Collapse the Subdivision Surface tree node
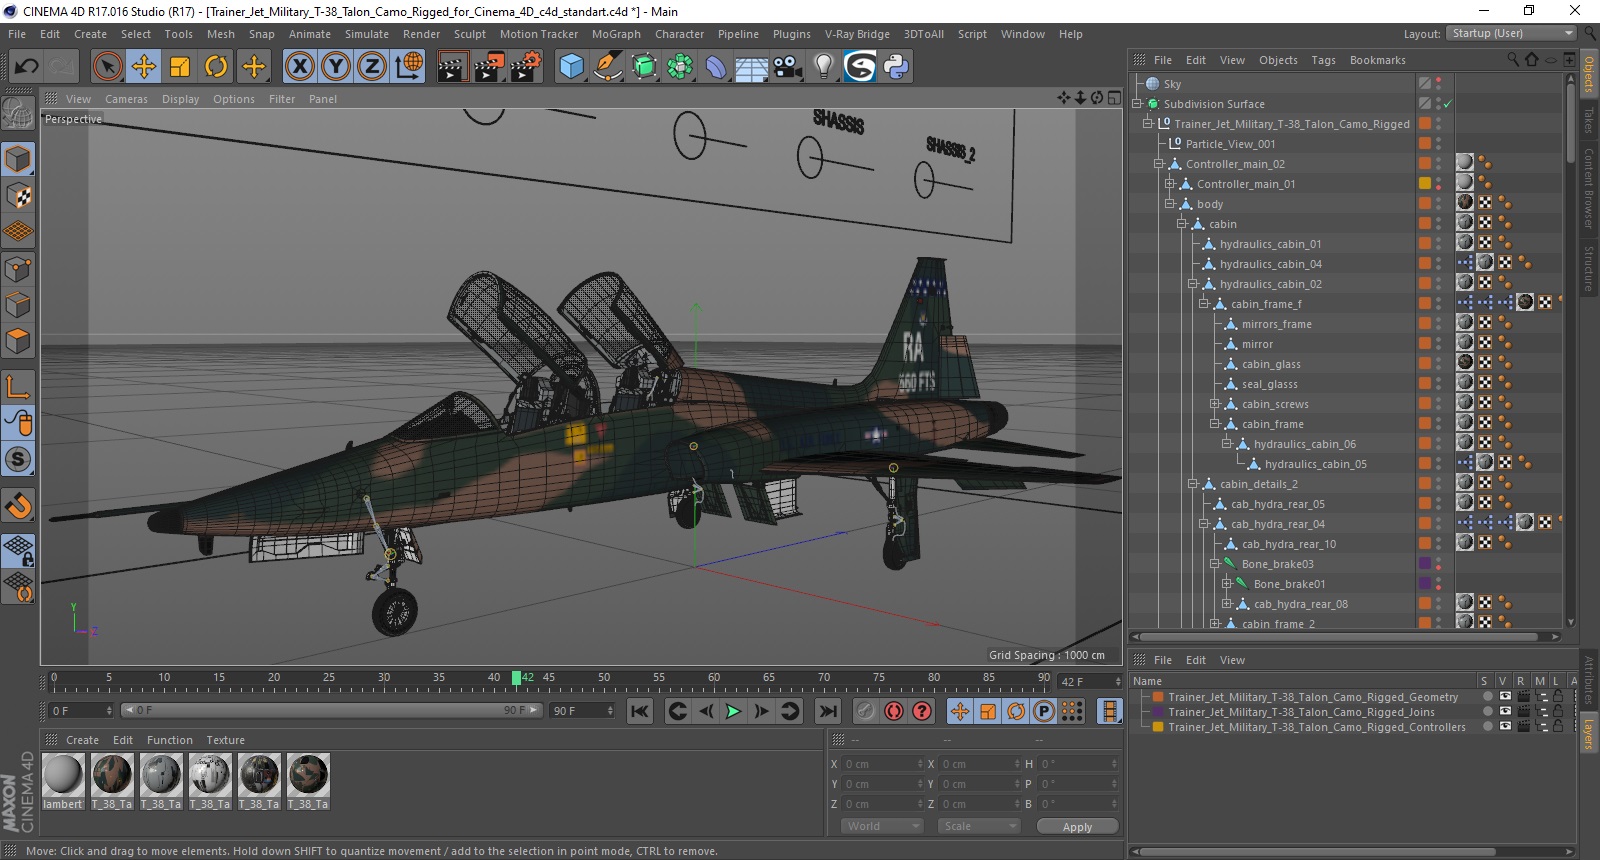This screenshot has height=860, width=1600. pyautogui.click(x=1137, y=104)
